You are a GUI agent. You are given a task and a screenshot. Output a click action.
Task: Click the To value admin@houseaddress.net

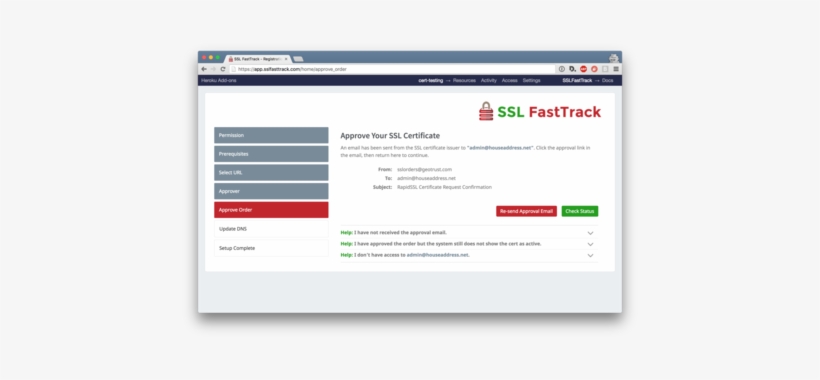(426, 178)
